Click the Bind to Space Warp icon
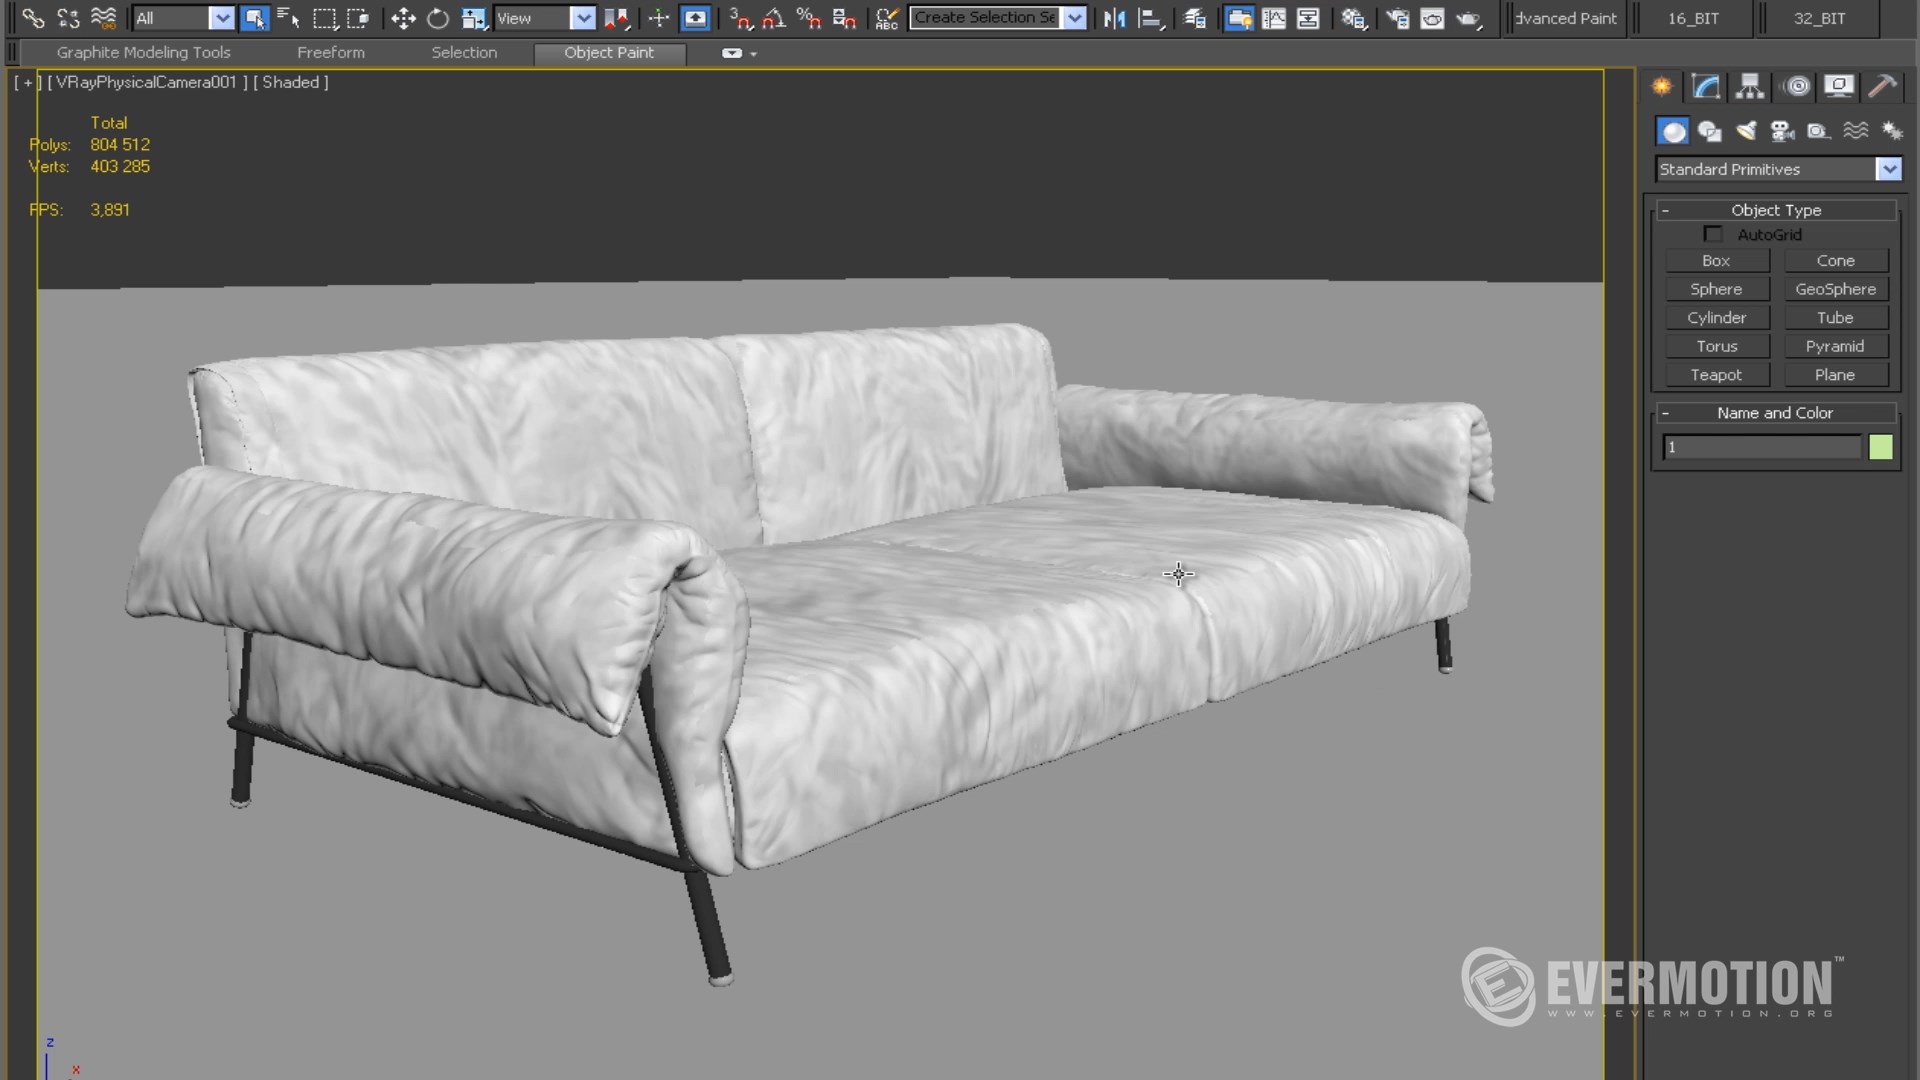This screenshot has width=1920, height=1080. click(x=103, y=18)
